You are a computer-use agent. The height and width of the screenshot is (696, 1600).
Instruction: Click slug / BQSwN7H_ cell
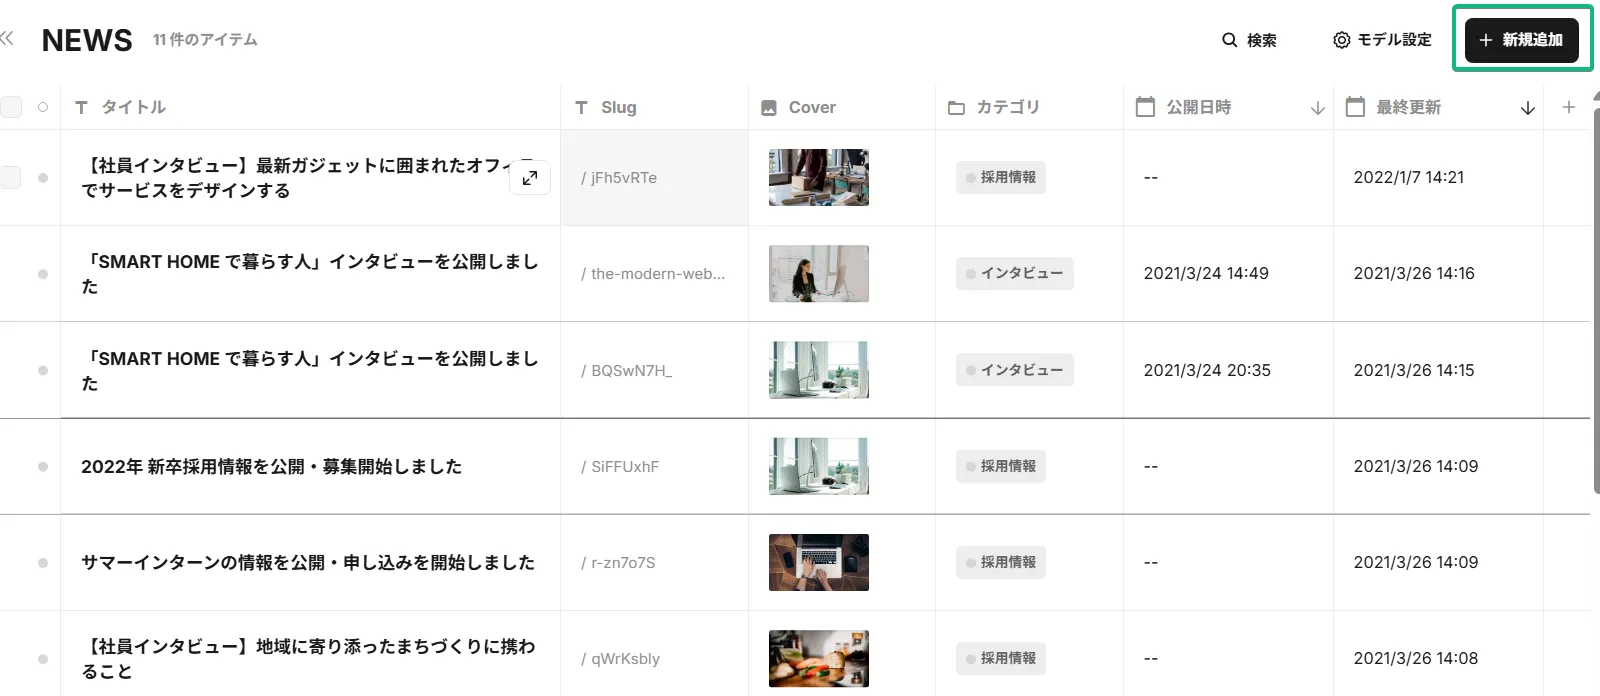click(654, 370)
